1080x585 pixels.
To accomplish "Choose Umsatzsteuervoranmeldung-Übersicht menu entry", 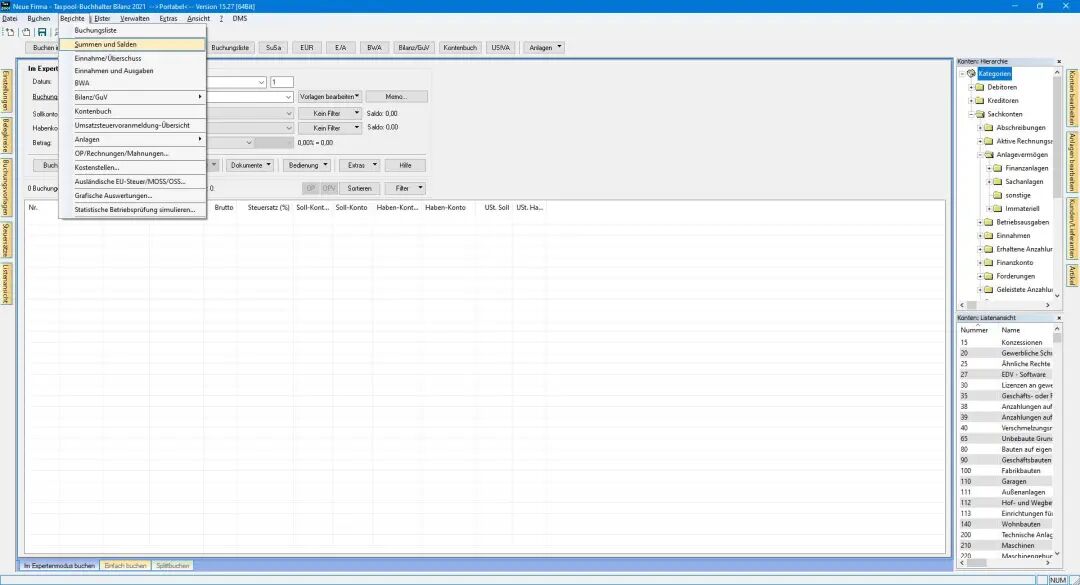I will click(x=132, y=125).
